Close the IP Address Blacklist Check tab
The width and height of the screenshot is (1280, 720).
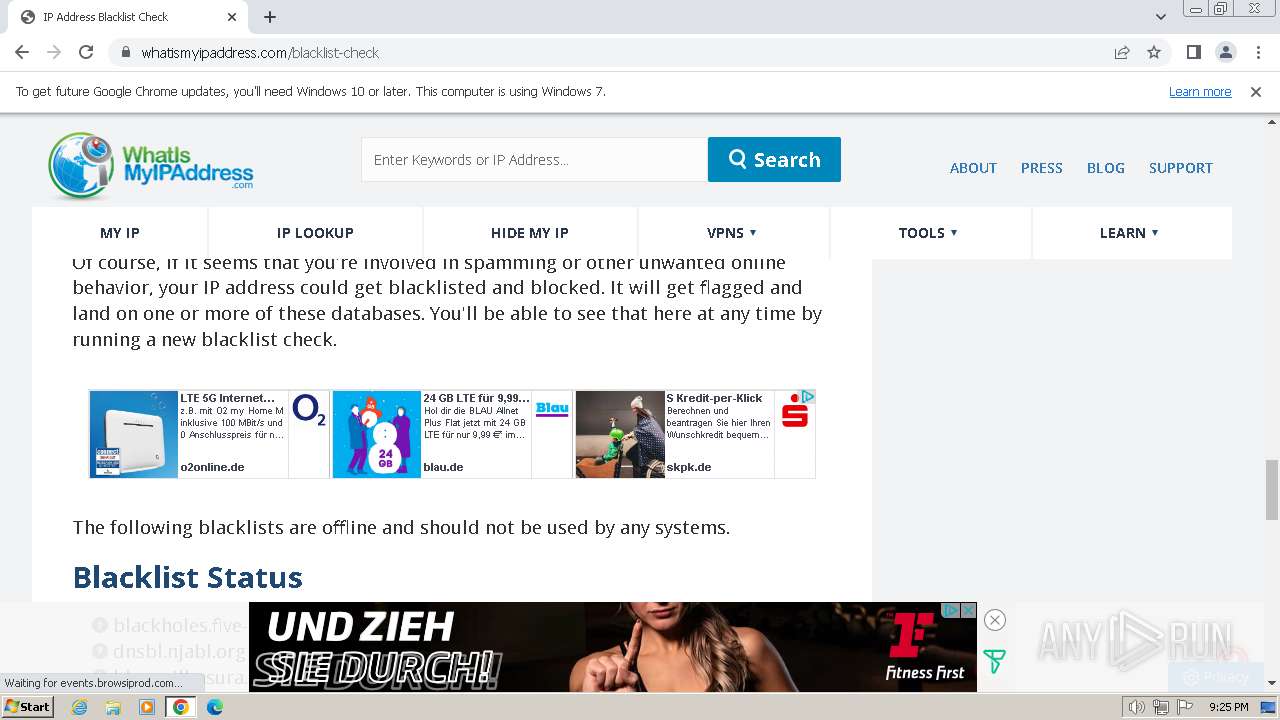point(232,17)
